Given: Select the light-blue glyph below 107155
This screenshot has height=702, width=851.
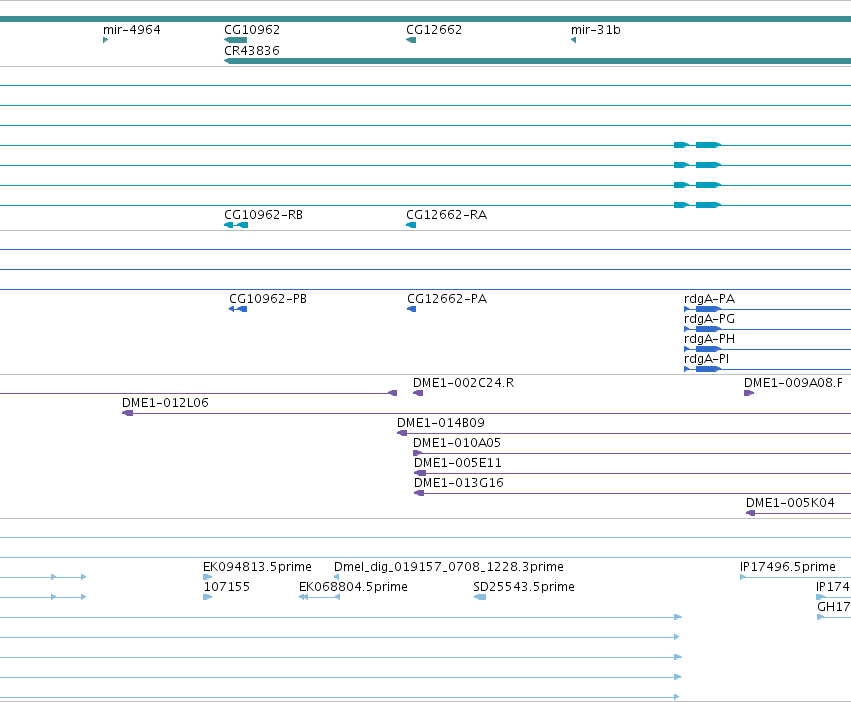Looking at the screenshot, I should tap(207, 597).
